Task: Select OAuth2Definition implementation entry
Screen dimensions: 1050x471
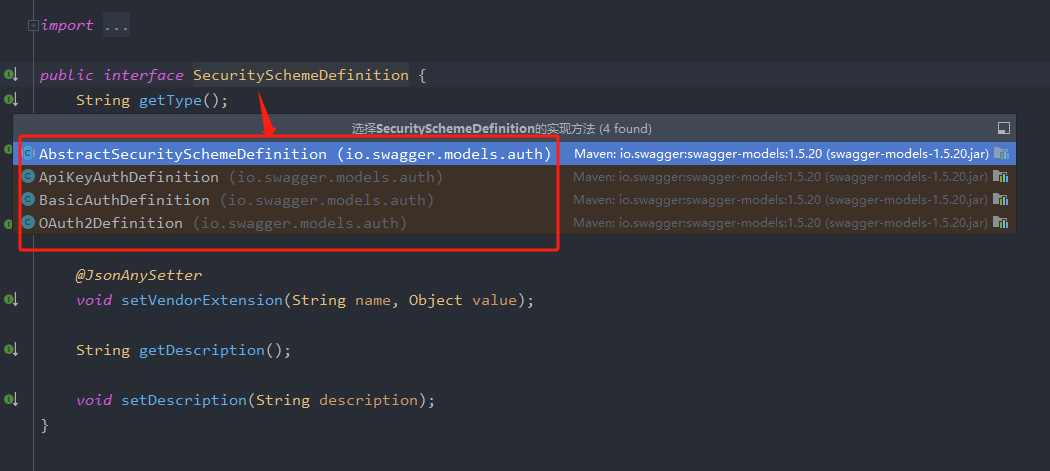Action: tap(110, 223)
